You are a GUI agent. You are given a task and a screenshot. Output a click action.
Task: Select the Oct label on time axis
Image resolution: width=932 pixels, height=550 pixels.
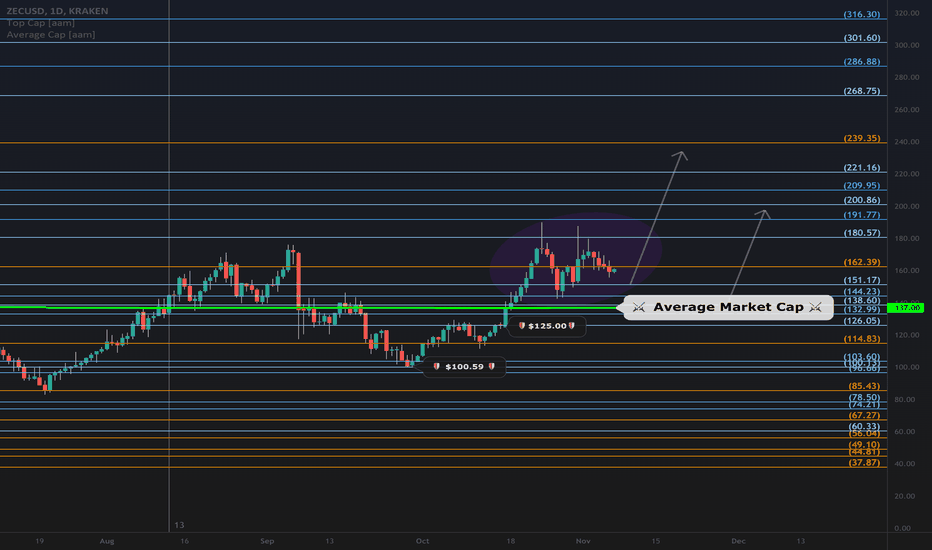tap(423, 541)
